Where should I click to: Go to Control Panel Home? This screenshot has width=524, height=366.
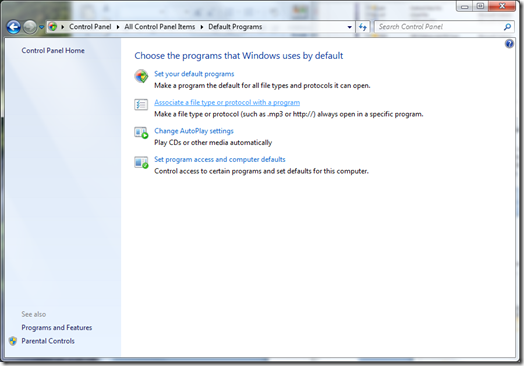(x=53, y=50)
